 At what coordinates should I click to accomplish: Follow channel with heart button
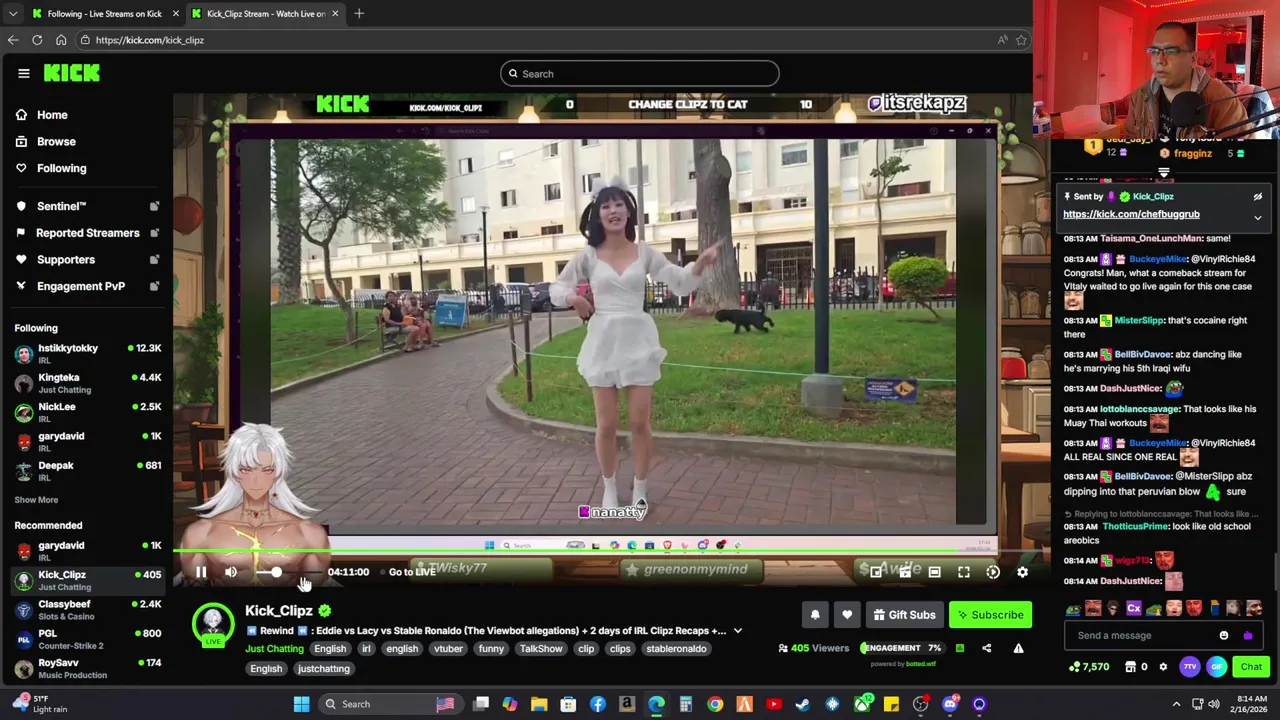847,615
